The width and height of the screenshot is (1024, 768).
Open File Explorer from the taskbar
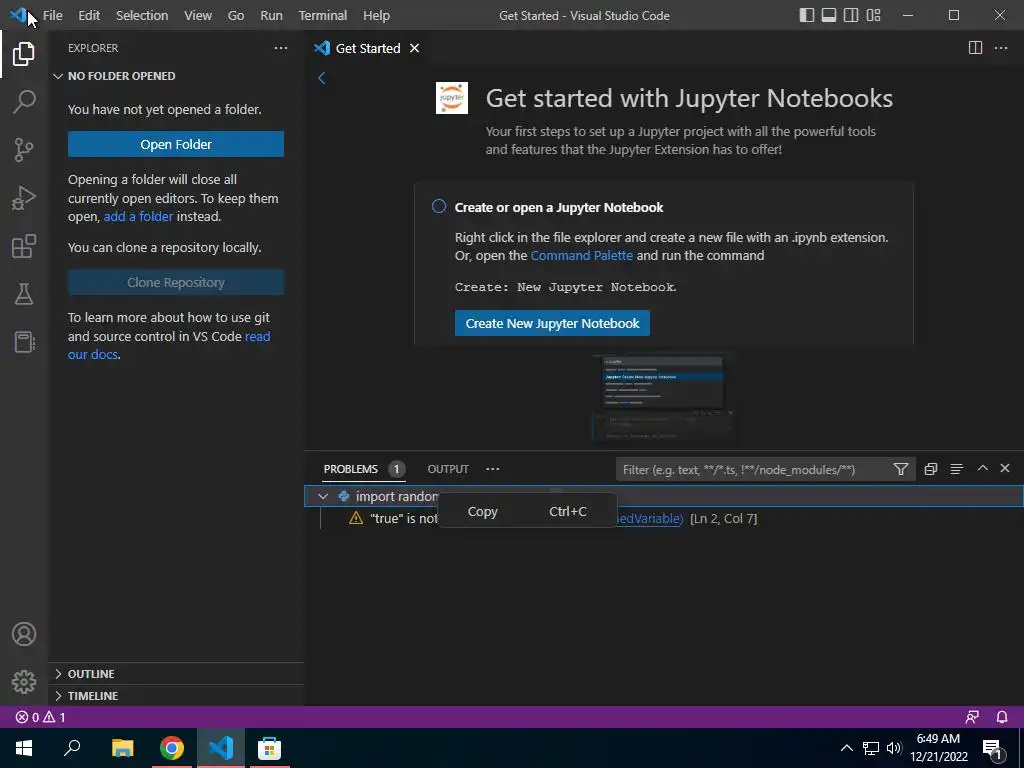pos(122,748)
